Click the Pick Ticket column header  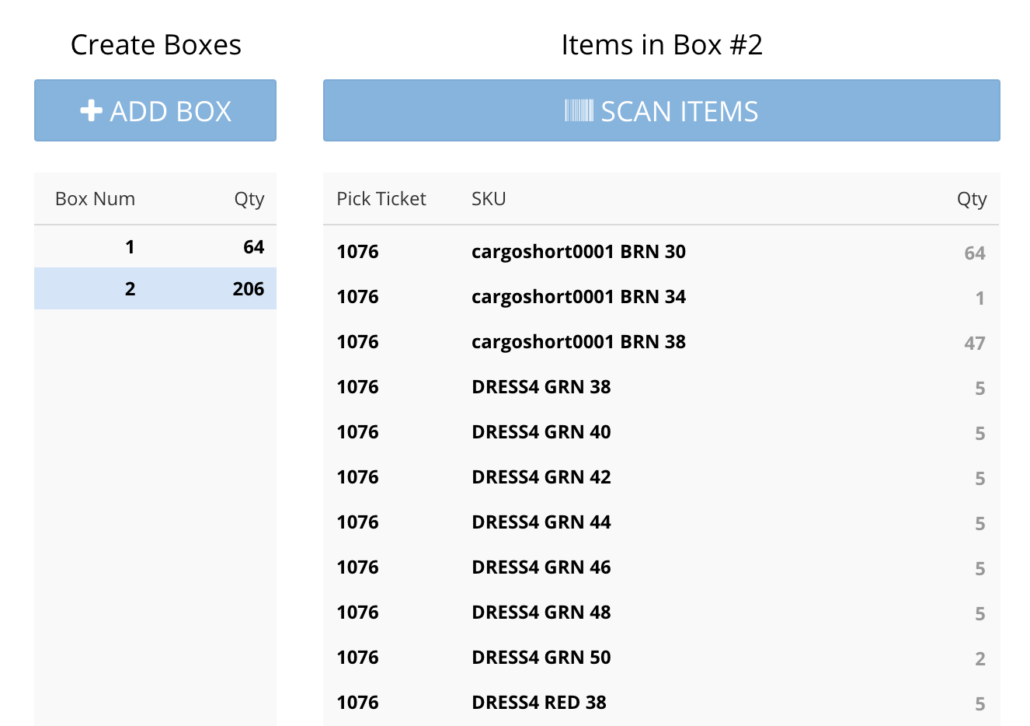381,199
